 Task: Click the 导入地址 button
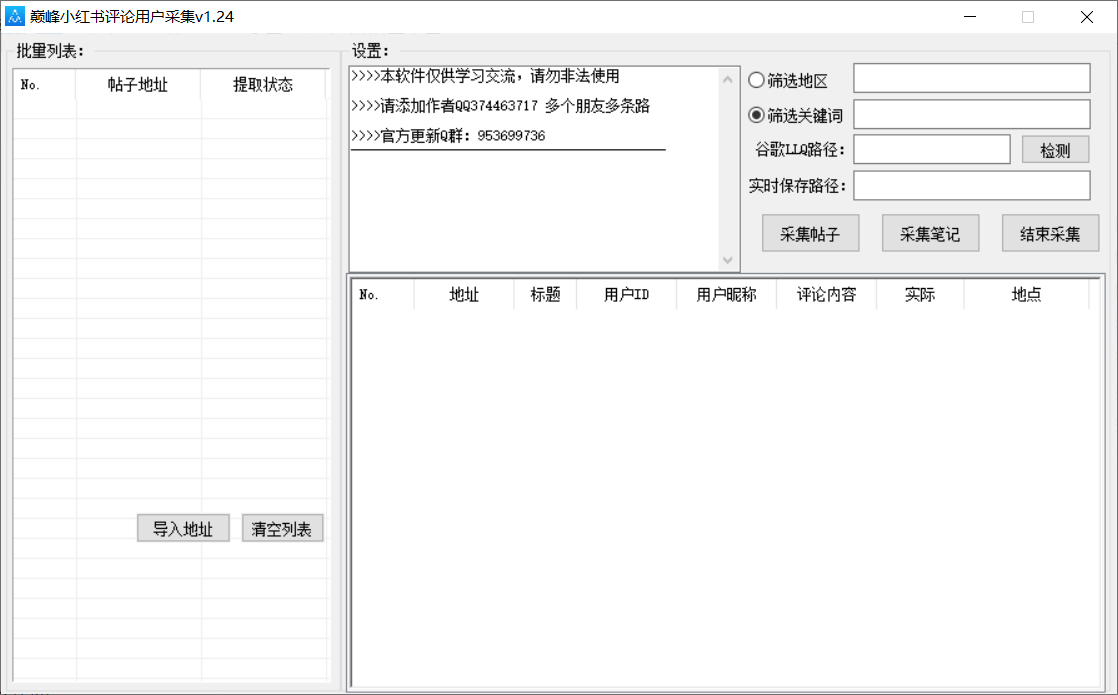pos(183,529)
